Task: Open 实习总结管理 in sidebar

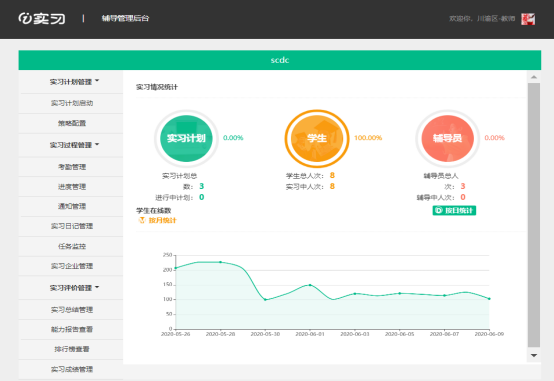Action: click(x=71, y=310)
